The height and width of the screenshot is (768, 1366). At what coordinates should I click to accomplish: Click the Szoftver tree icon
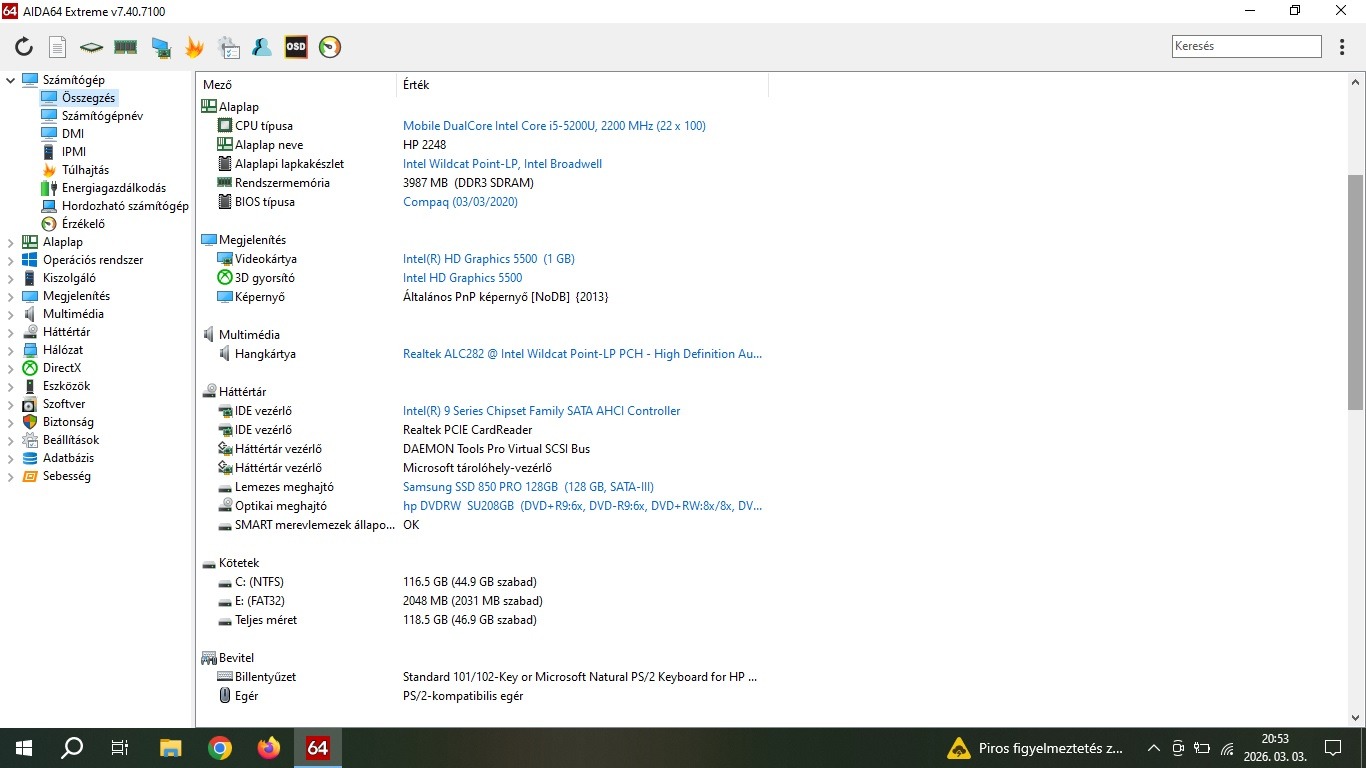pos(30,404)
